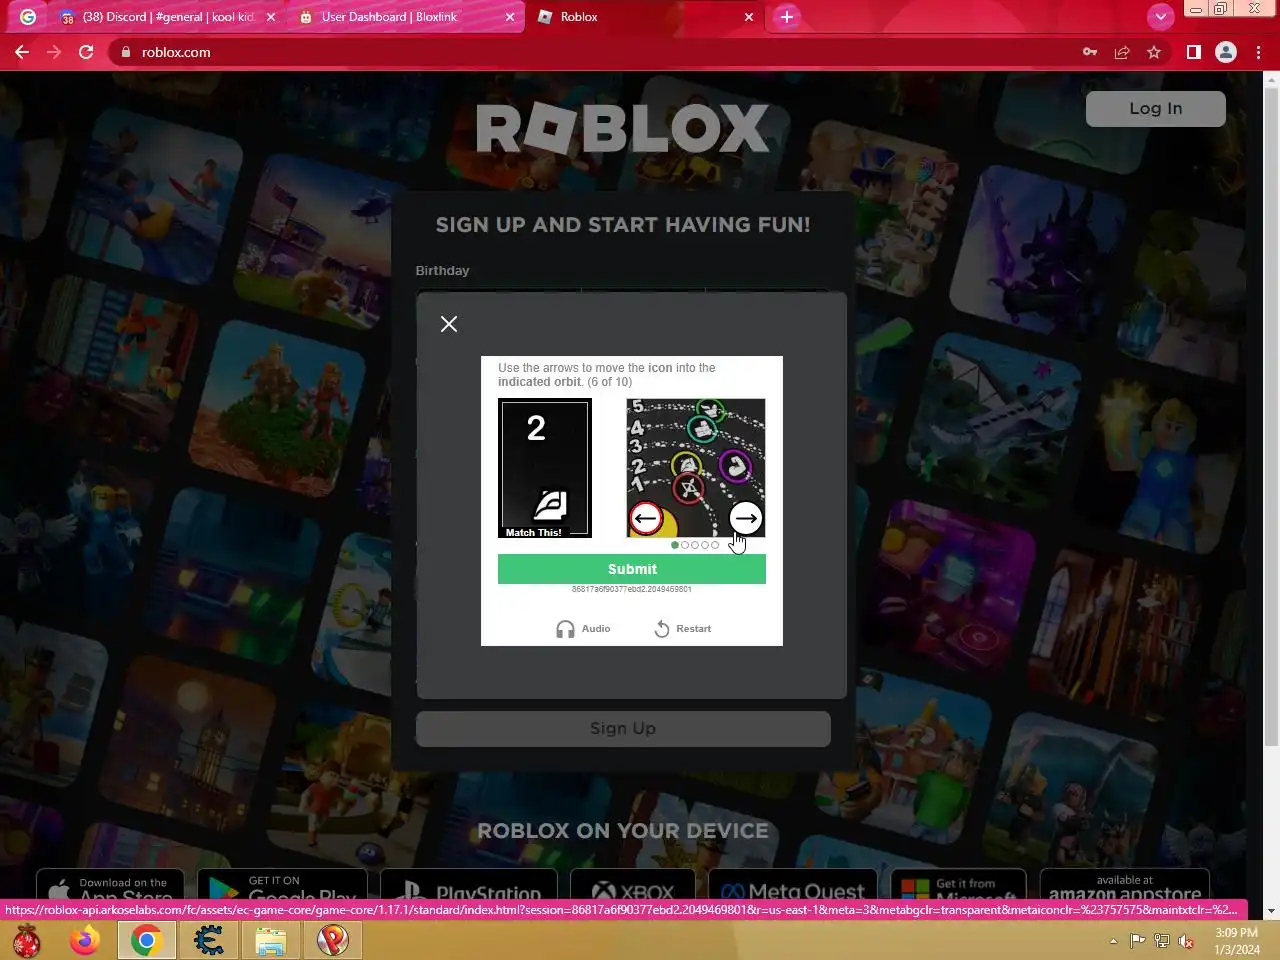Click the system clock showing 3:09 PM
The height and width of the screenshot is (960, 1280).
pos(1237,941)
